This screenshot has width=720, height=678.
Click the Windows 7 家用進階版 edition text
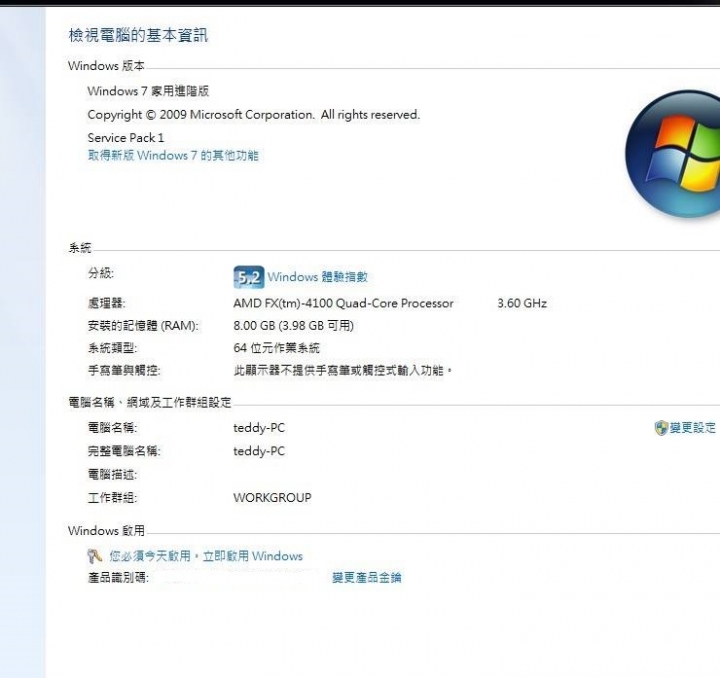(x=148, y=91)
